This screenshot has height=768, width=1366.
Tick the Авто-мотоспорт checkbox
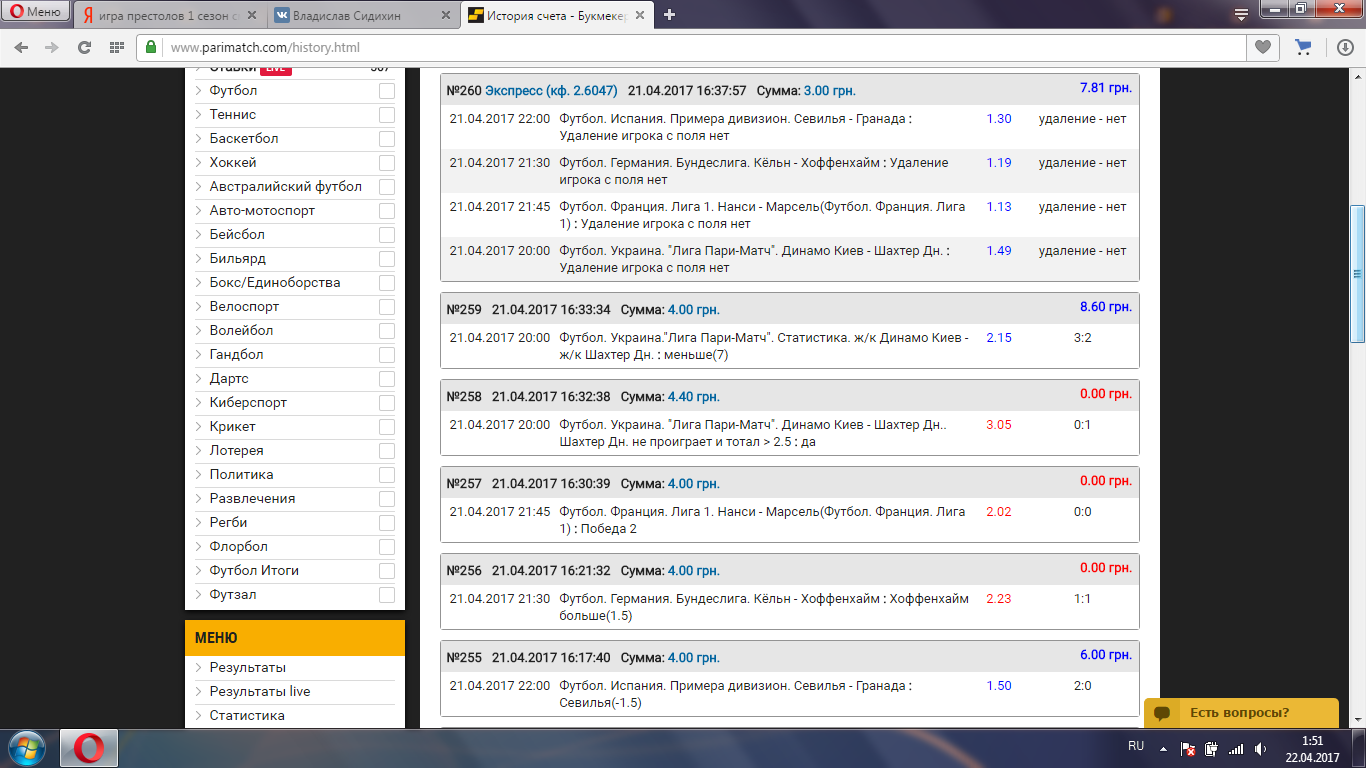[386, 211]
